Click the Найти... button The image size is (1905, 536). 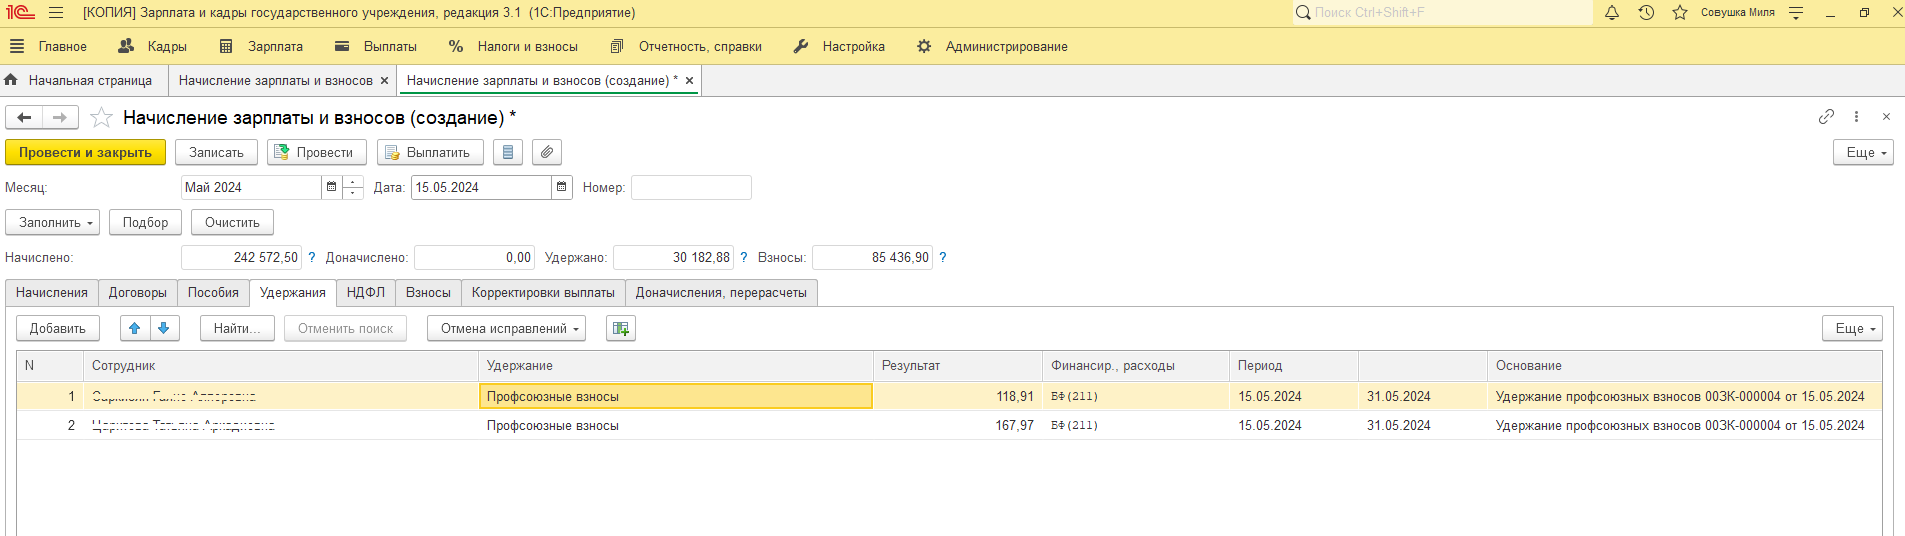point(237,328)
